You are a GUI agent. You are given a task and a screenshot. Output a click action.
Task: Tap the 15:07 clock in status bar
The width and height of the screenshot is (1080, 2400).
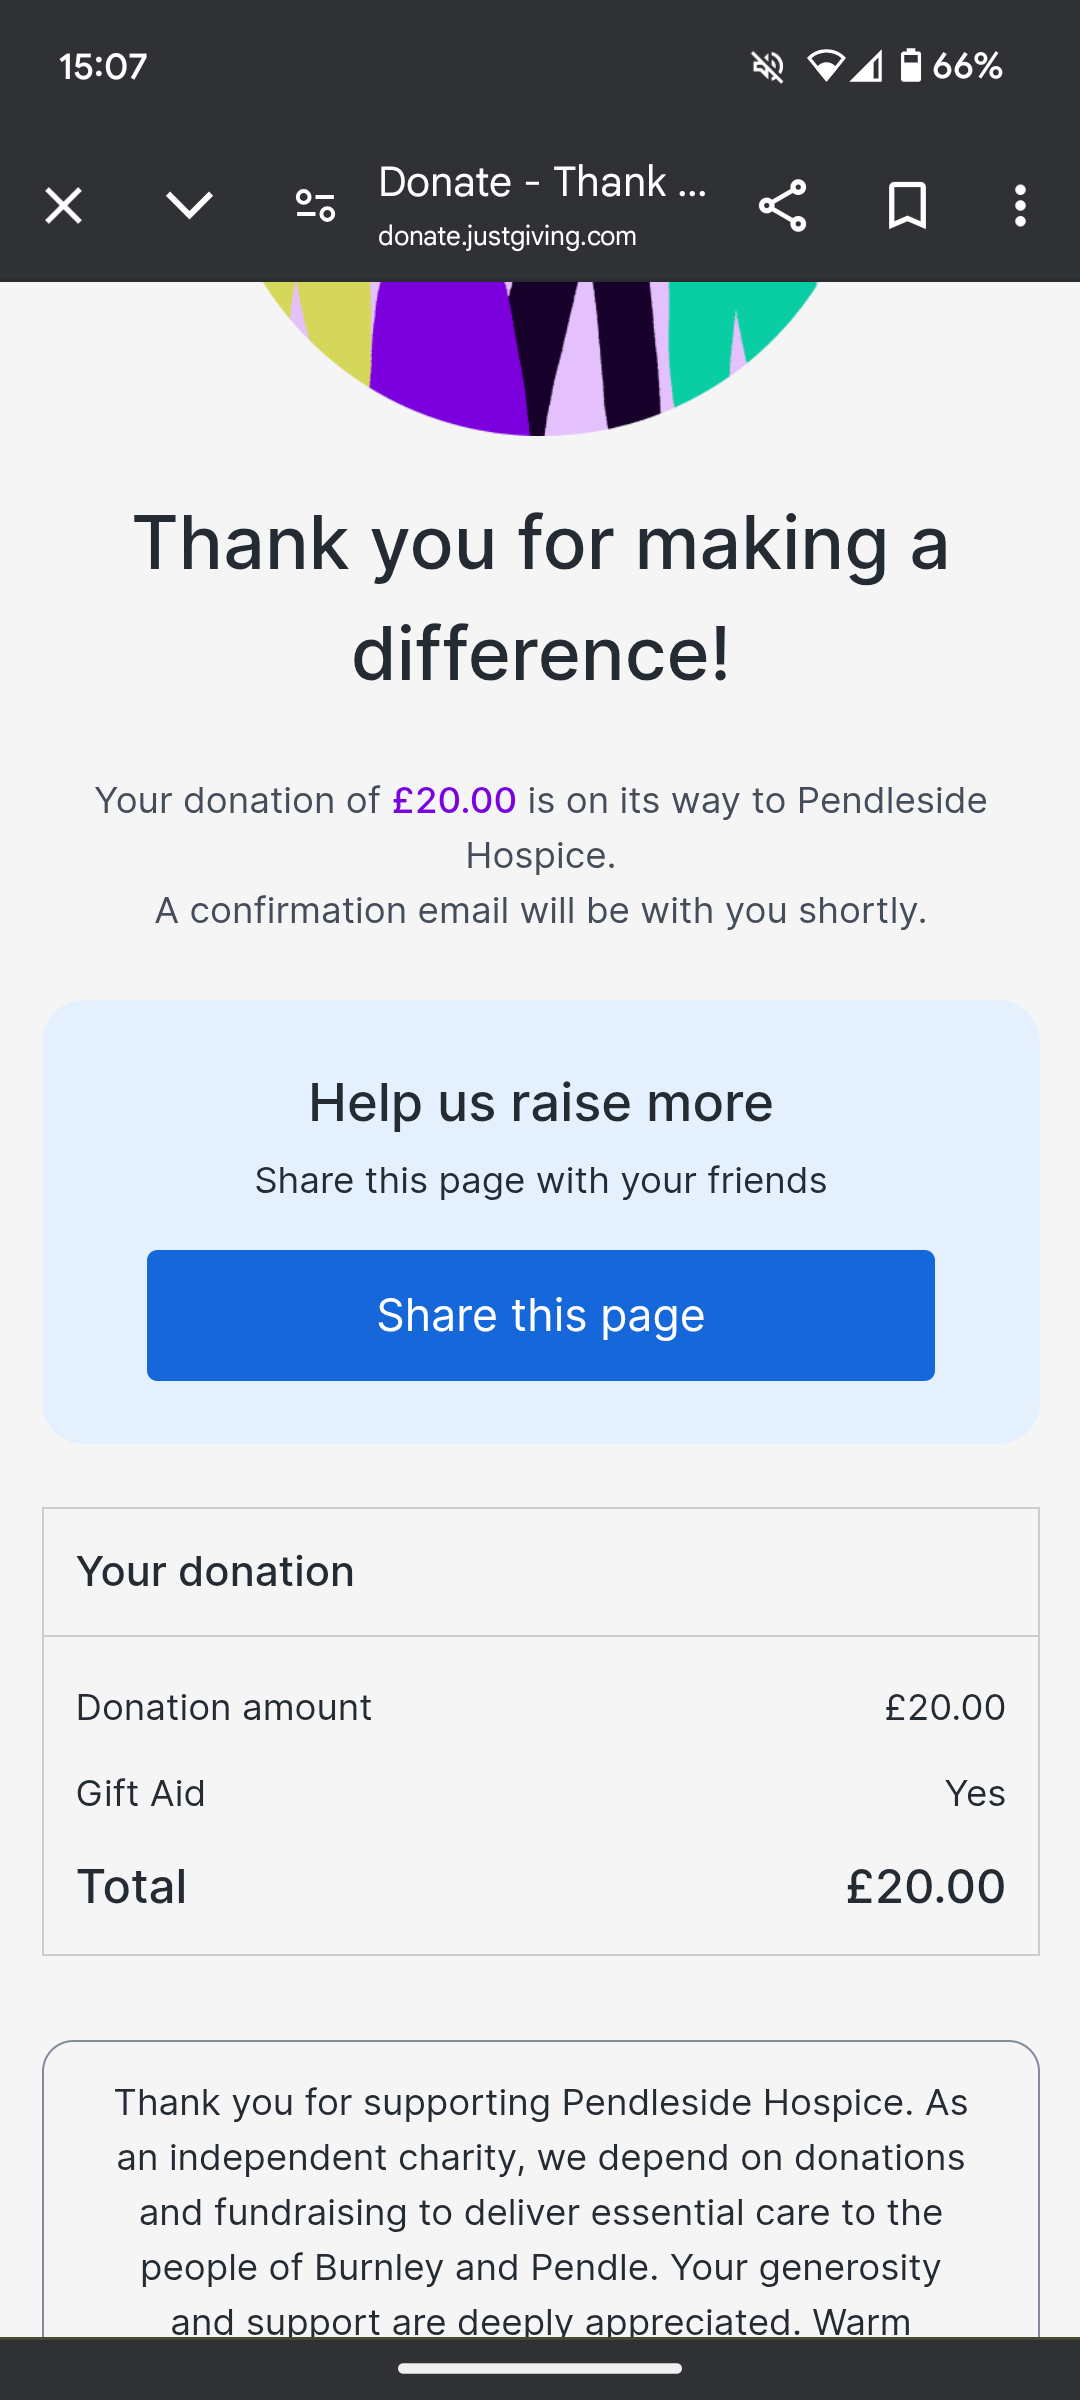point(103,67)
